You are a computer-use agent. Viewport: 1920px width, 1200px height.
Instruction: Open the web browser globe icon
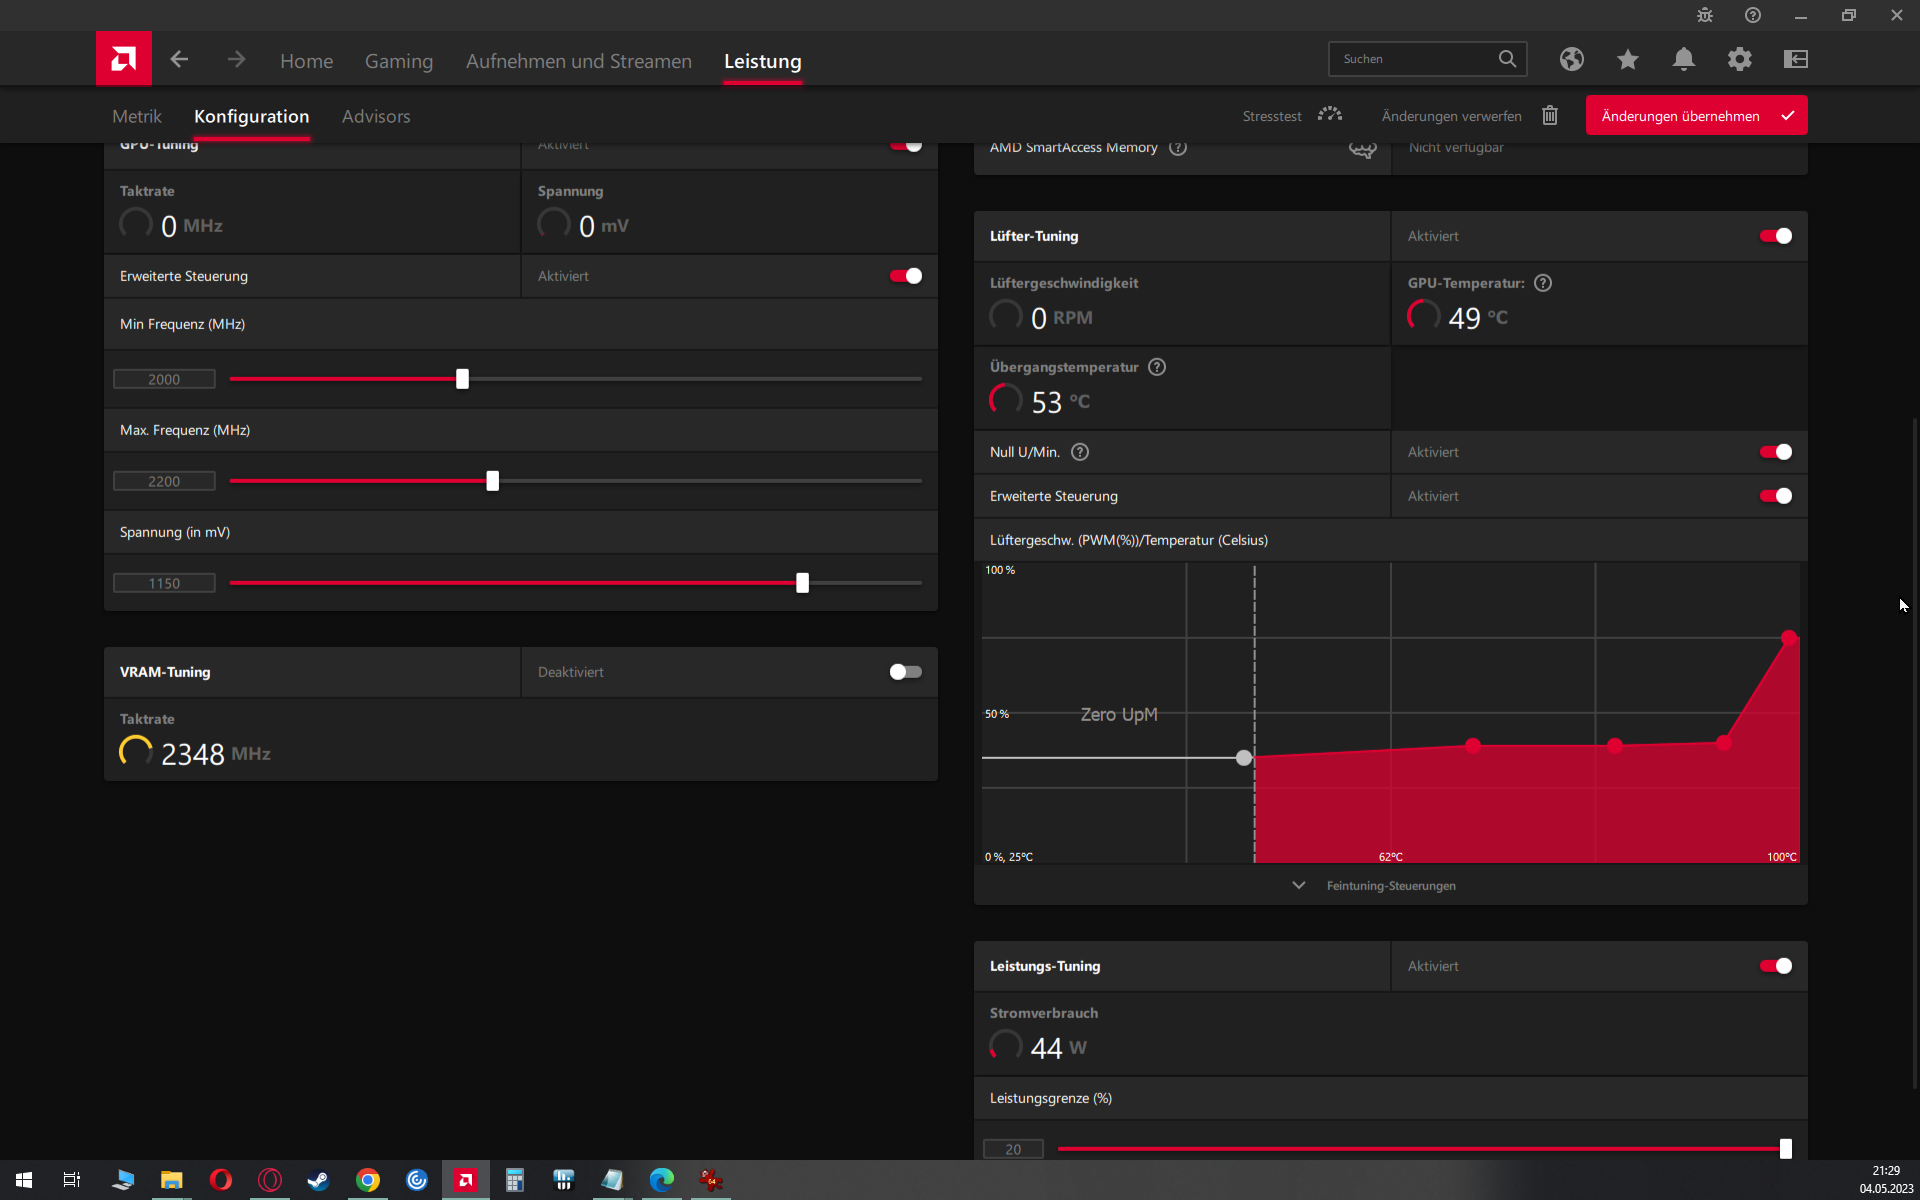pyautogui.click(x=1571, y=59)
